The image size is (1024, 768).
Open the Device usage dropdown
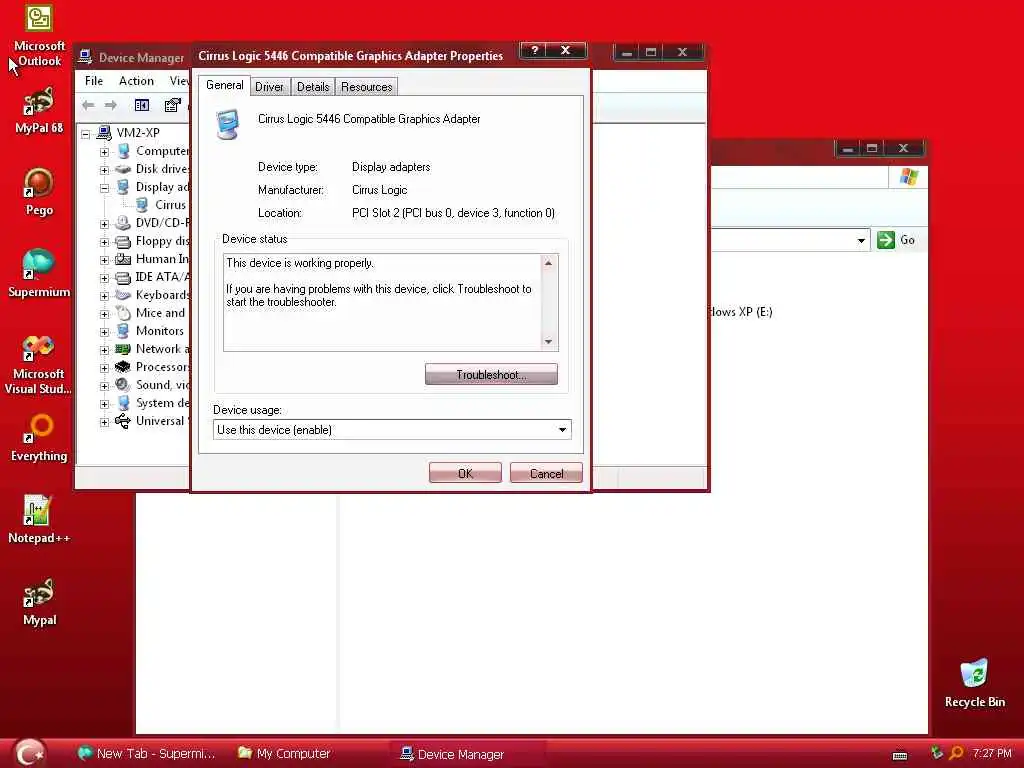tap(562, 430)
